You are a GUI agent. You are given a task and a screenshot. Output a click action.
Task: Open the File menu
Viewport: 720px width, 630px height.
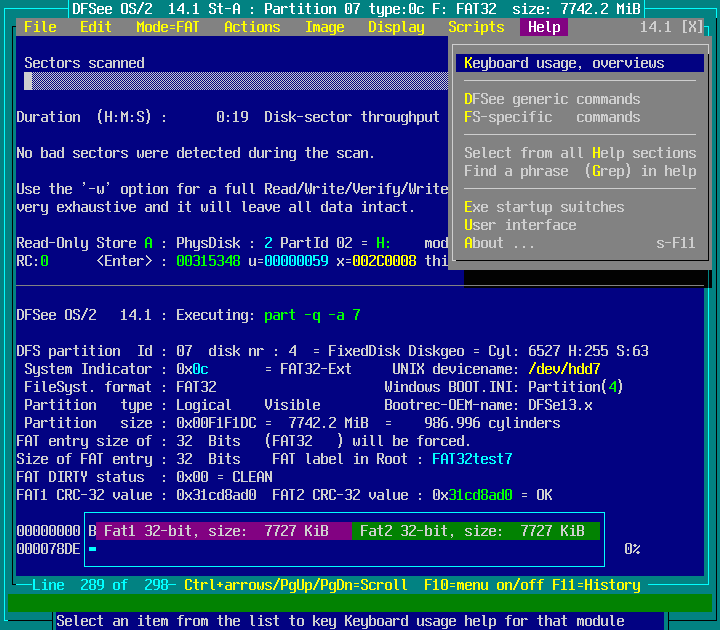click(40, 27)
